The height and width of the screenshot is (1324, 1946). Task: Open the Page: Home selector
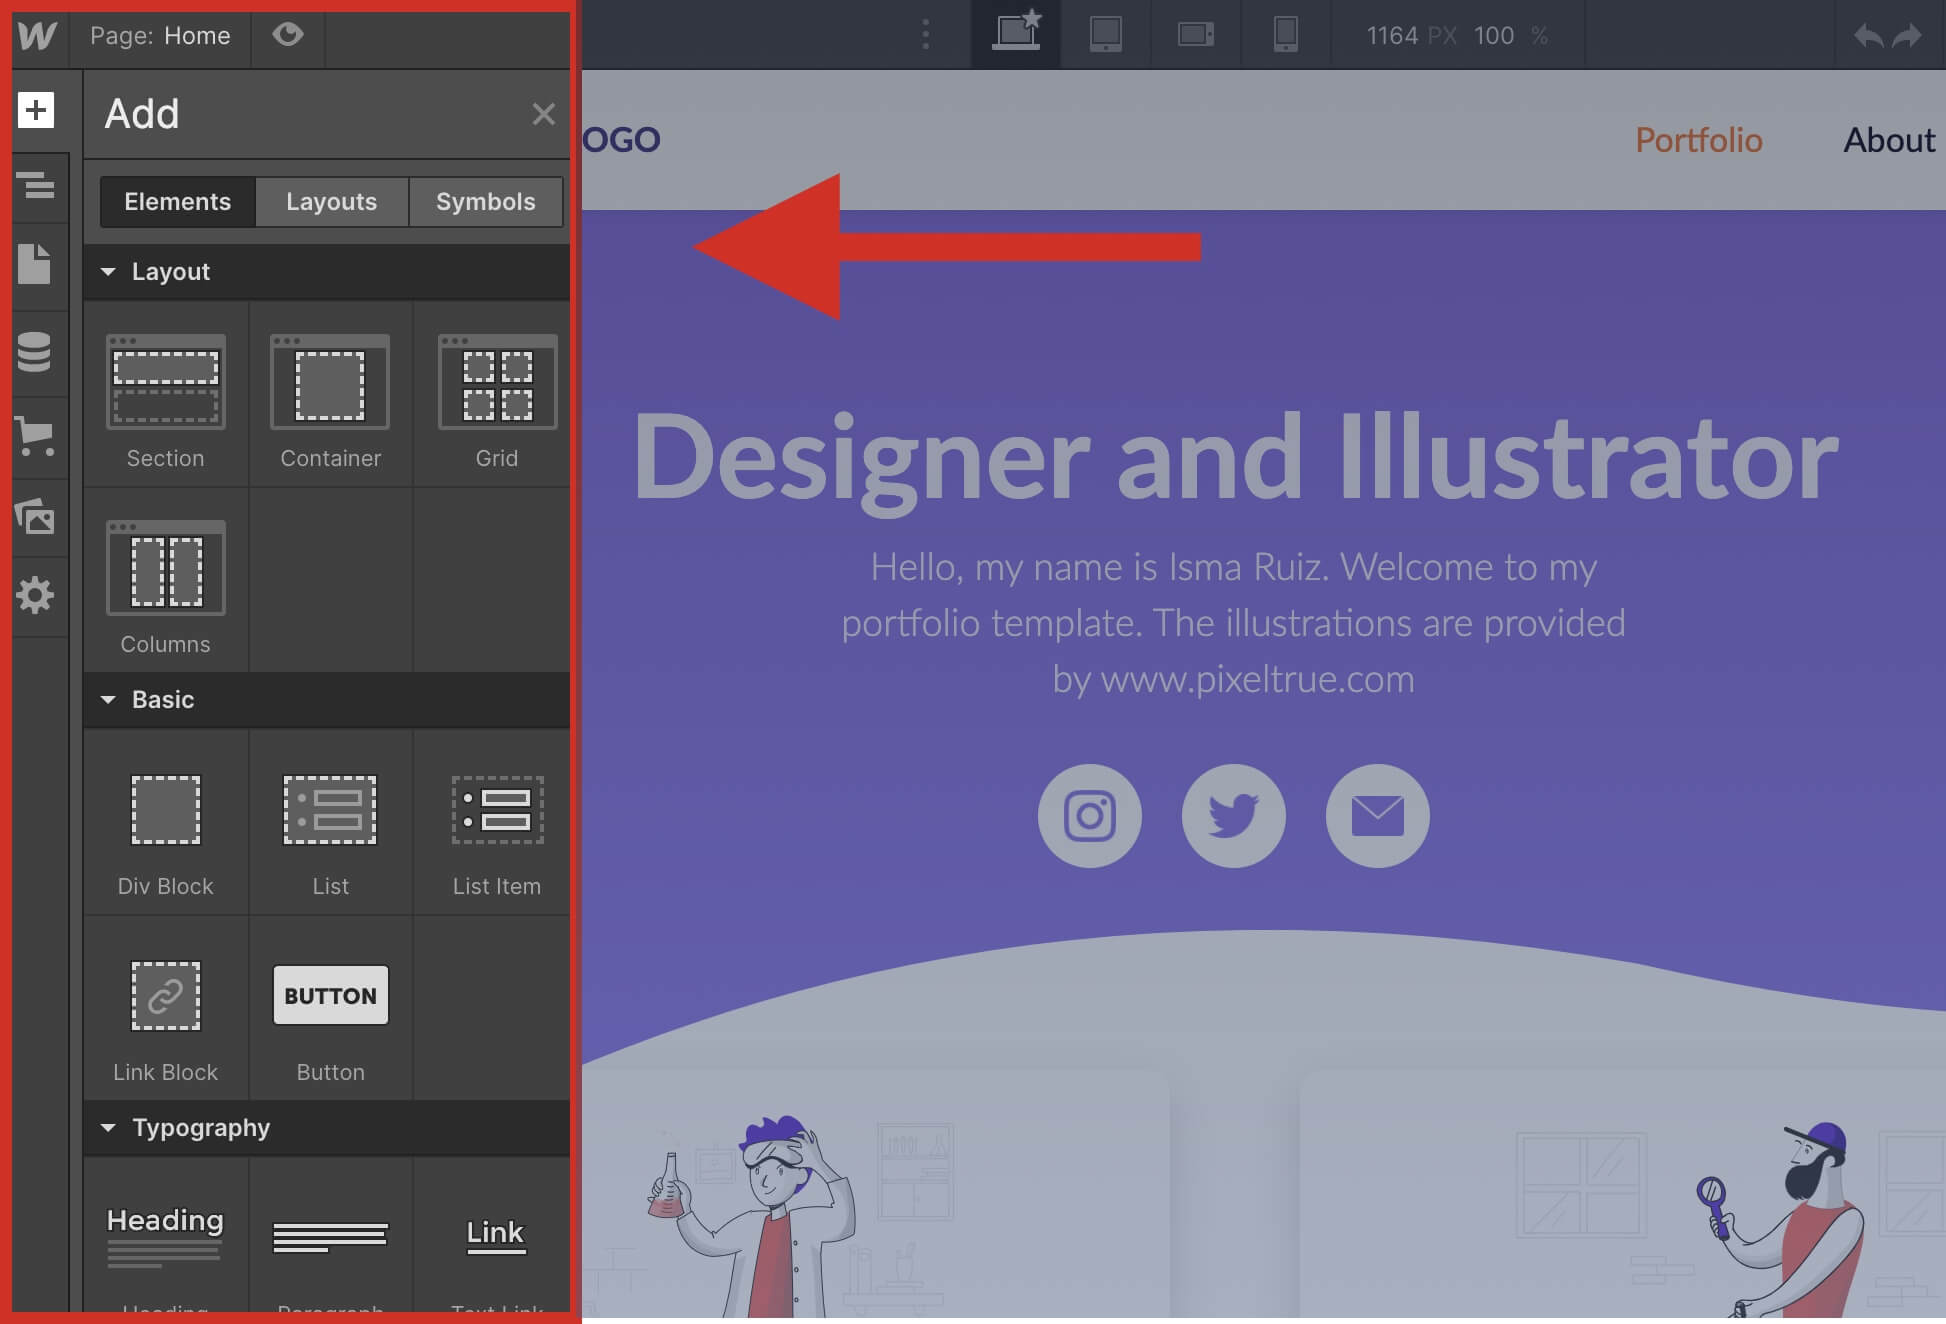click(160, 35)
